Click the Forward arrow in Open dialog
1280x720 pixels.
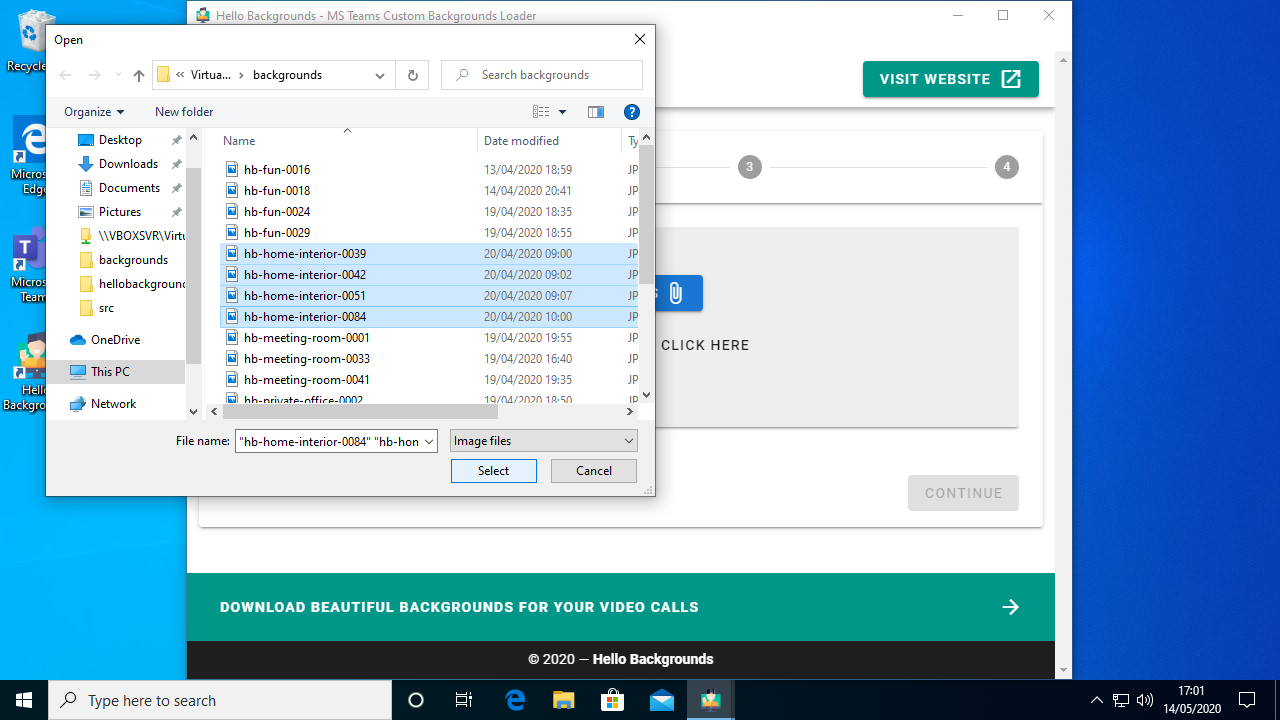coord(95,75)
